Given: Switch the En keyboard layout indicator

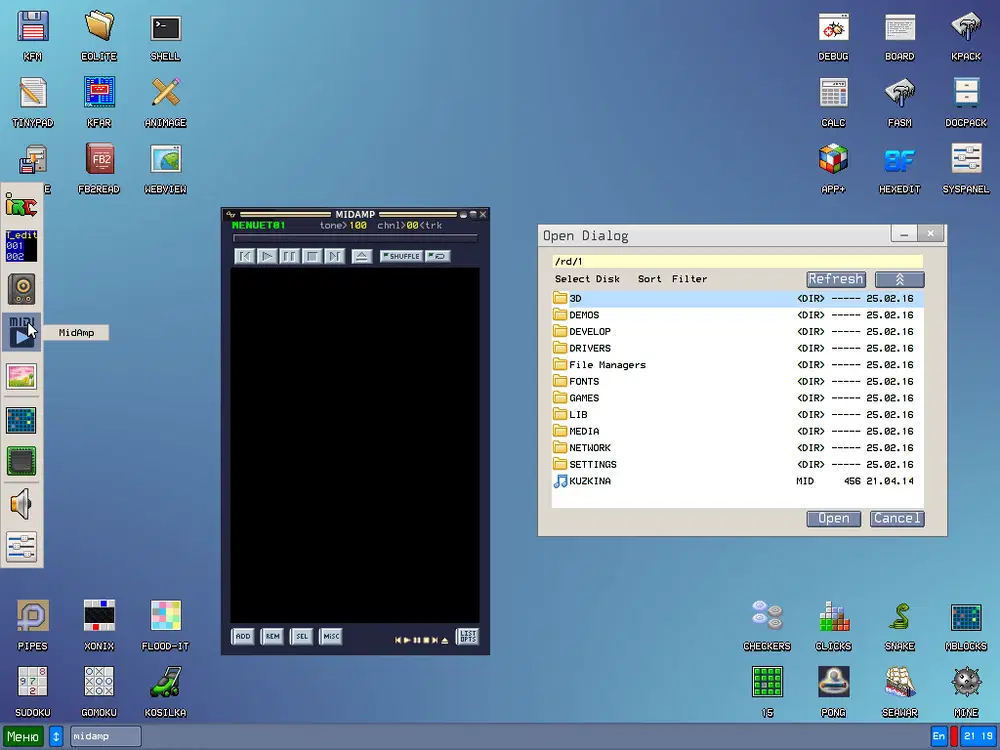Looking at the screenshot, I should point(938,736).
